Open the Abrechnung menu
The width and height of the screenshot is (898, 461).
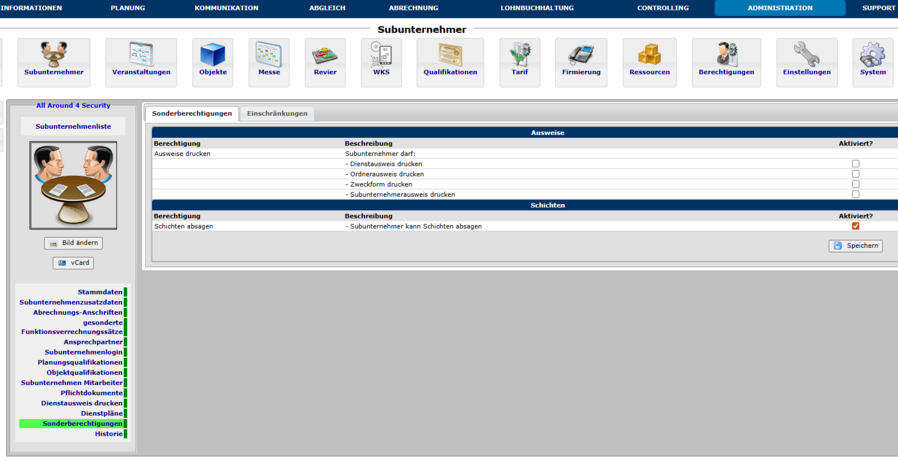tap(413, 8)
